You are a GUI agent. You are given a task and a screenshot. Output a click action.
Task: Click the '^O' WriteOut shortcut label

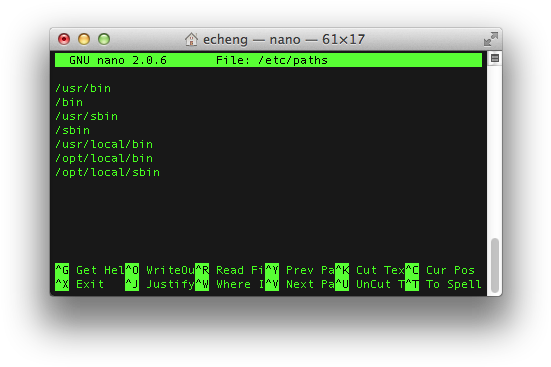click(132, 270)
